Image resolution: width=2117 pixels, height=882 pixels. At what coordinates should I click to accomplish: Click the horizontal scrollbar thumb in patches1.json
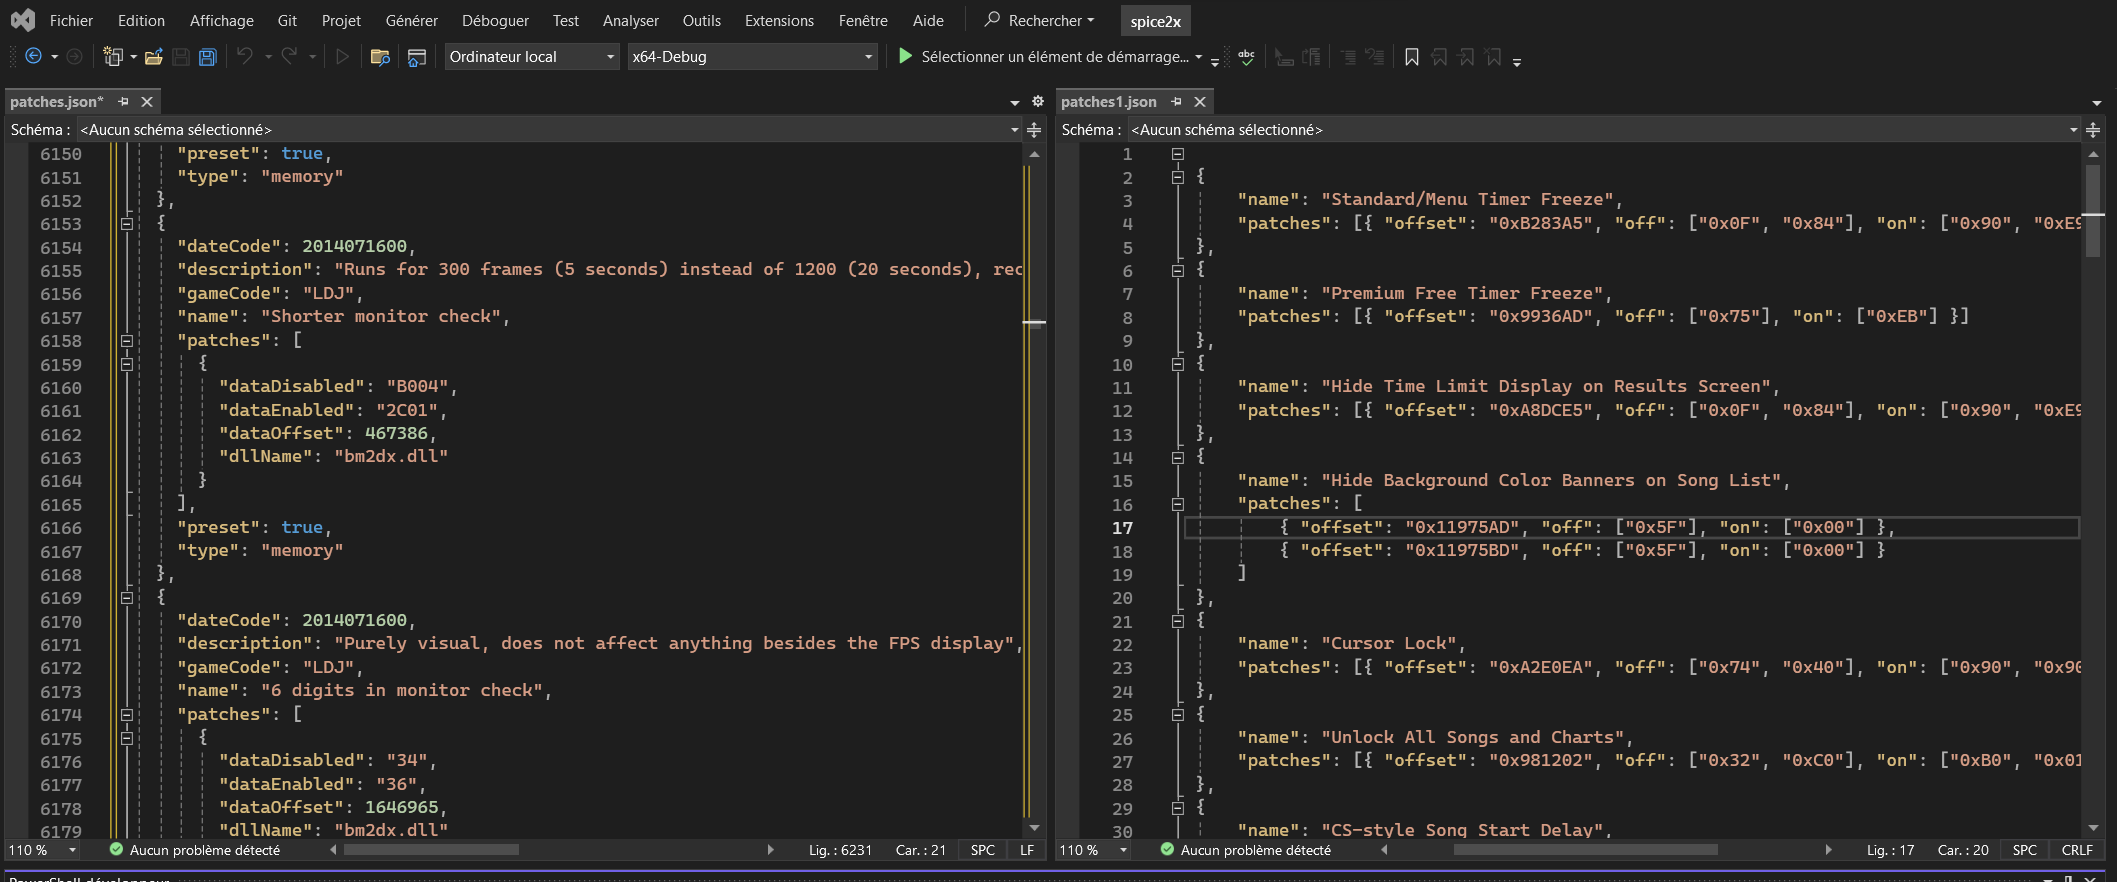1586,850
